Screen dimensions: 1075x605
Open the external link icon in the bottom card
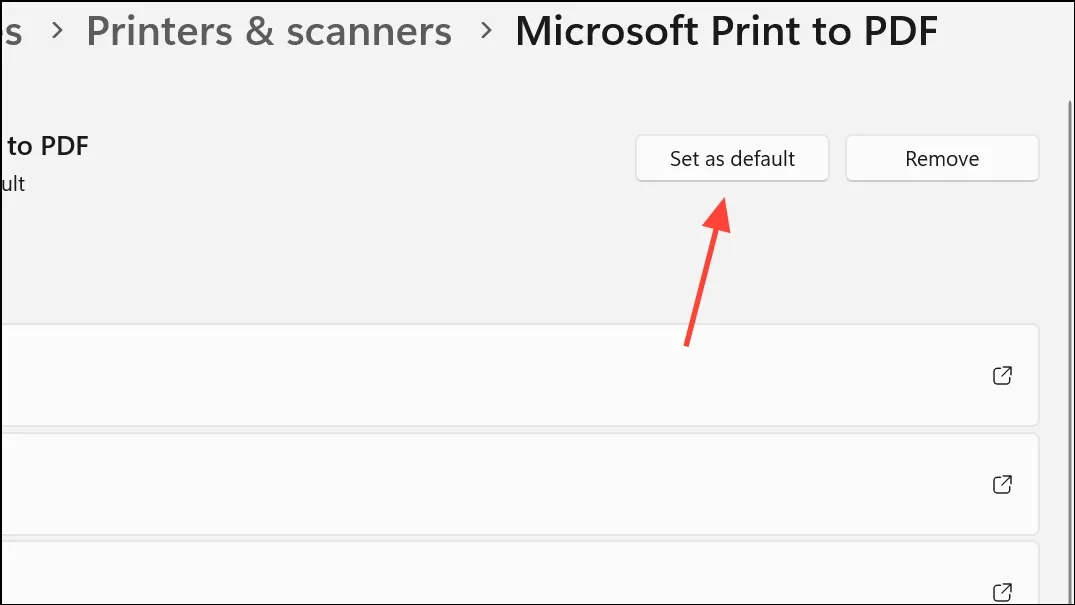pyautogui.click(x=1002, y=591)
